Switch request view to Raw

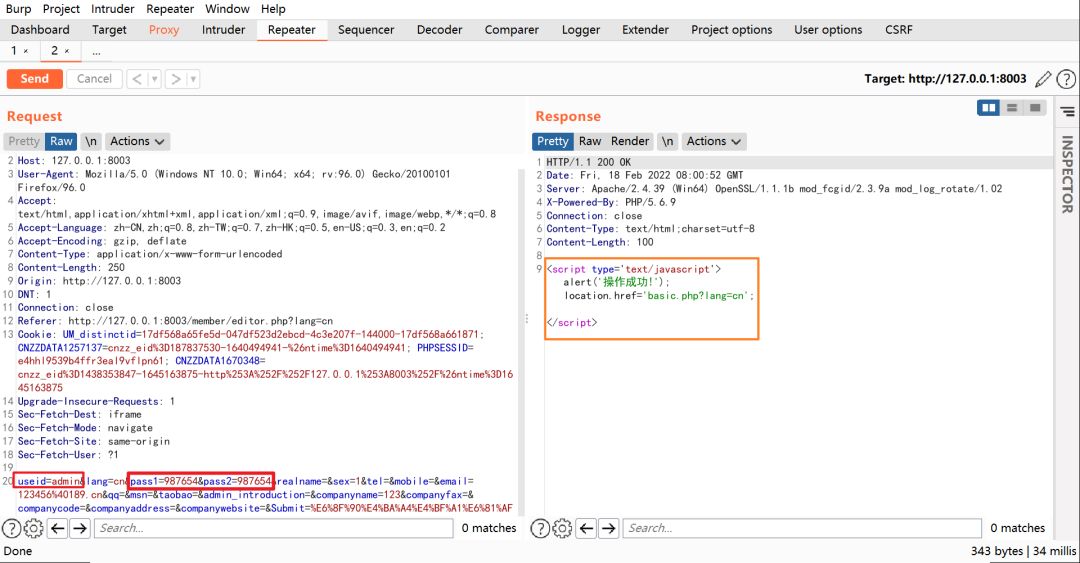tap(61, 141)
